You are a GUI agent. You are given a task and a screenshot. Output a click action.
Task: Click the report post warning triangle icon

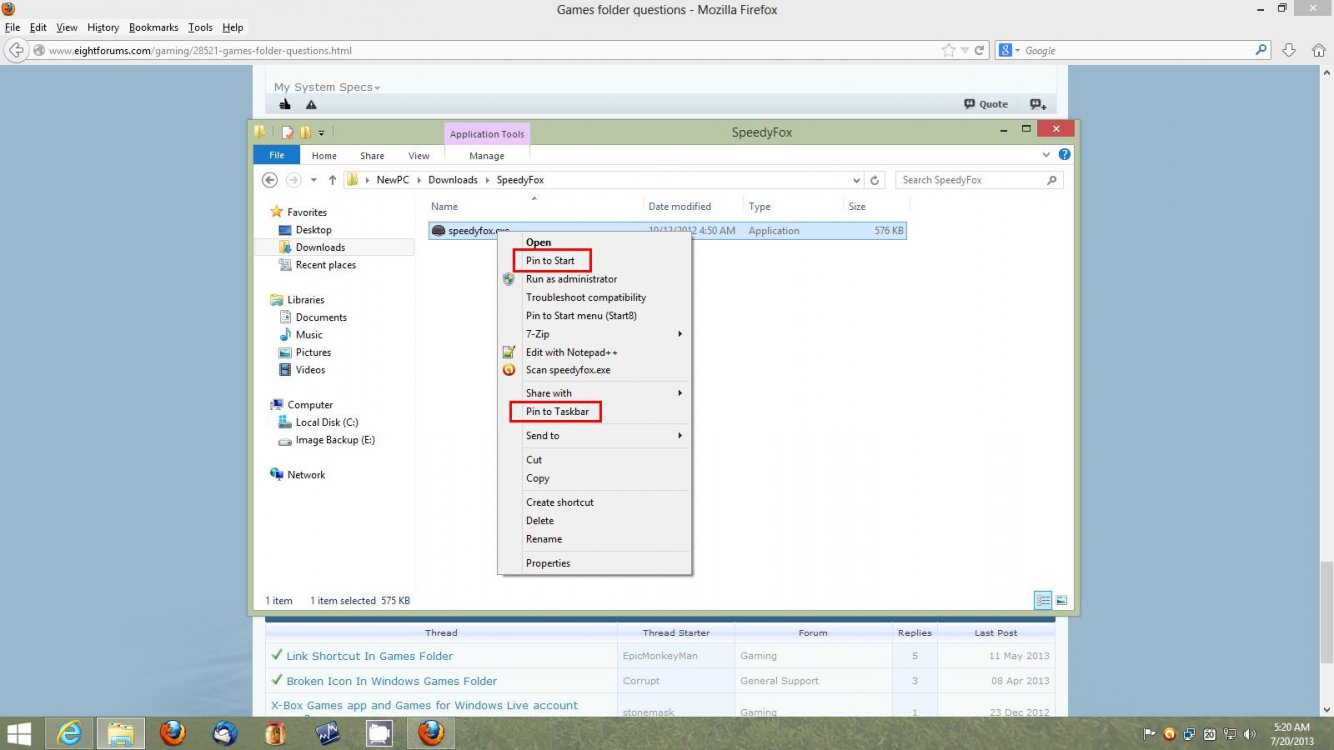311,104
